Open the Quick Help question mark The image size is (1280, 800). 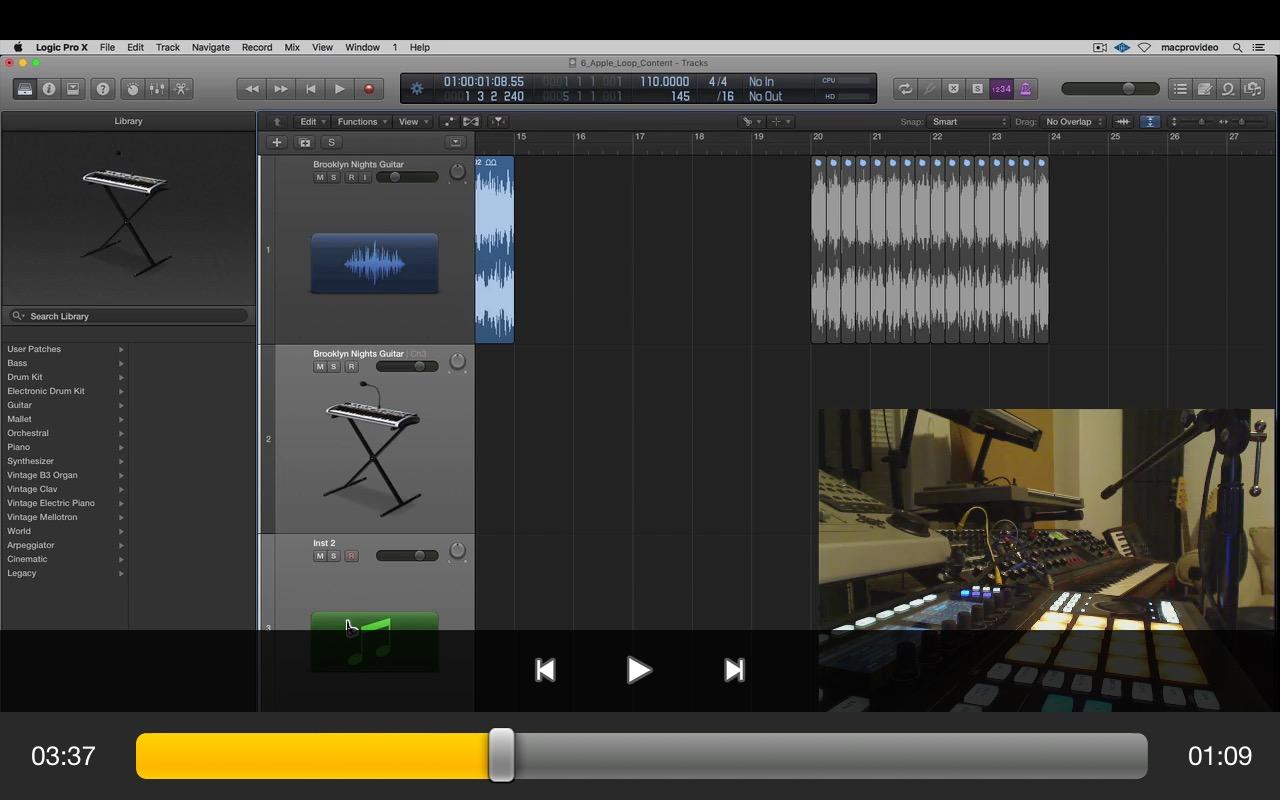pyautogui.click(x=102, y=89)
